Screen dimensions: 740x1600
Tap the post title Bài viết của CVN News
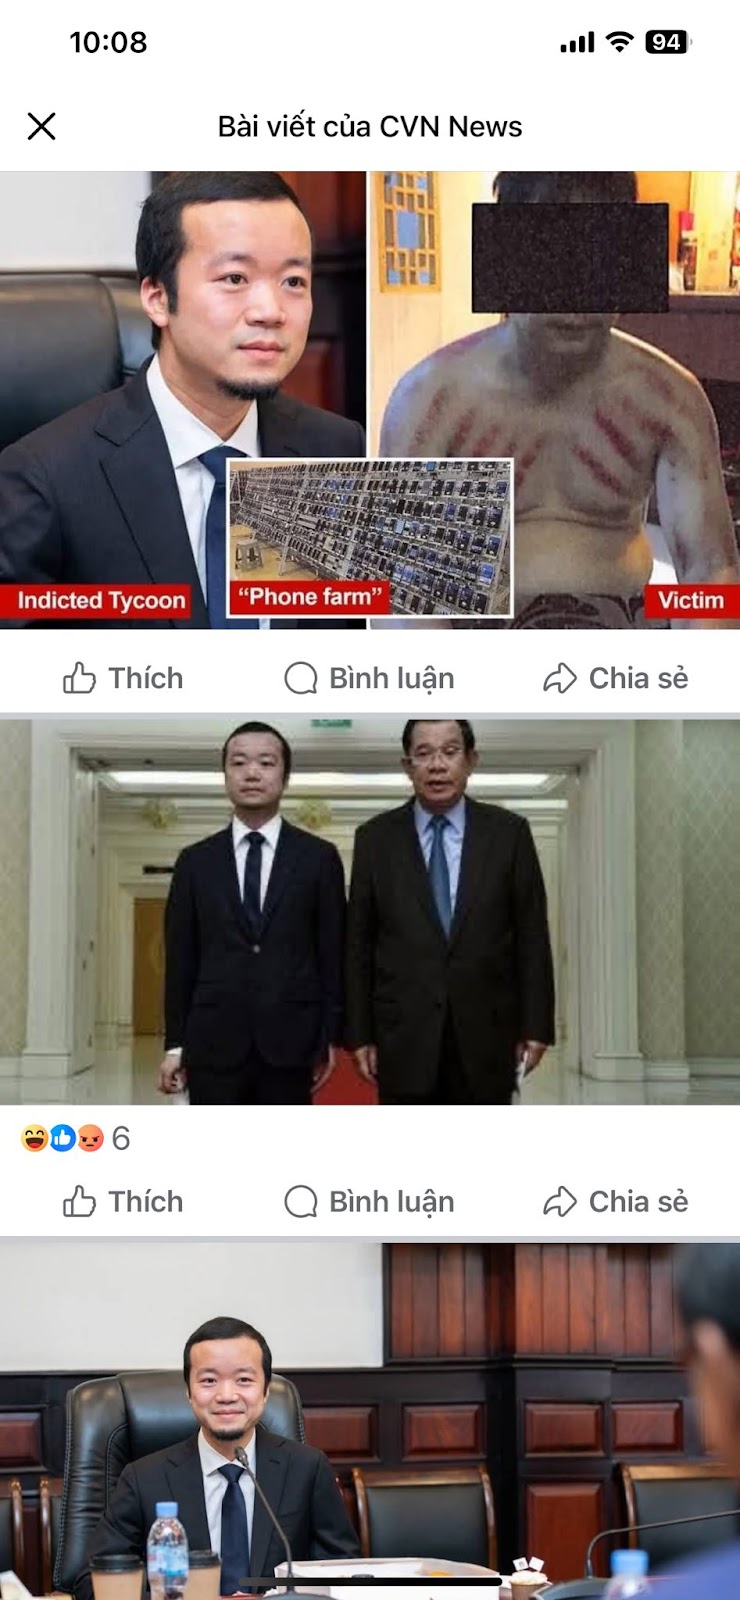point(370,126)
